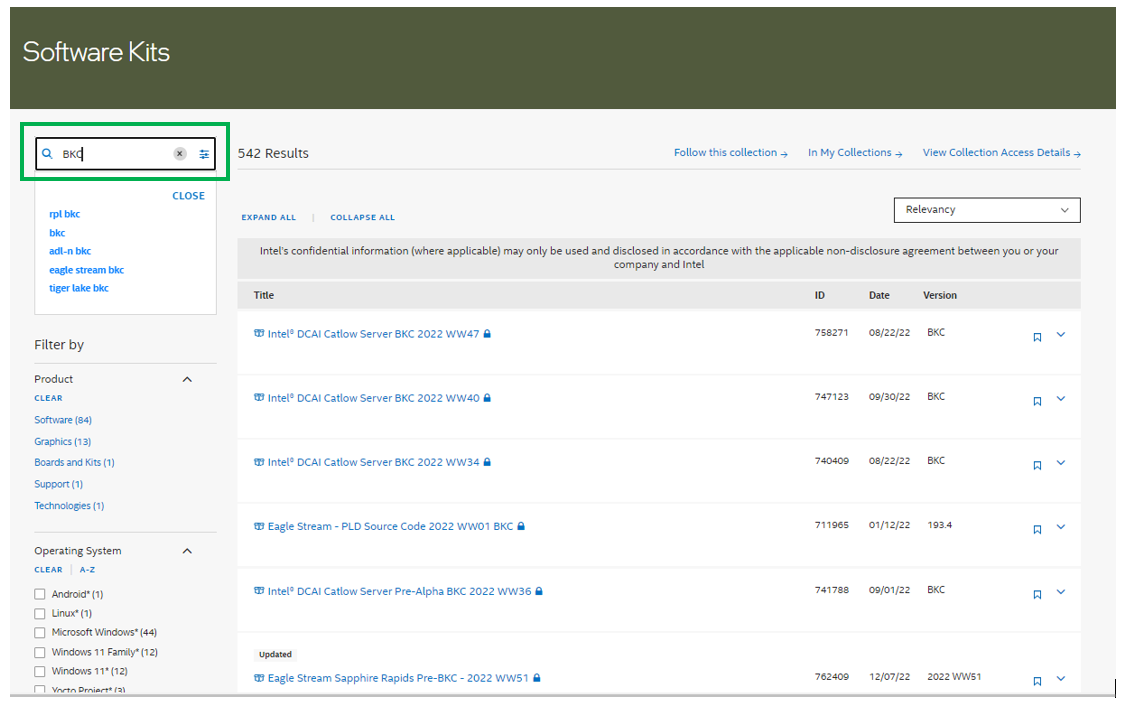Bookmark the Catlow Server BKC 2022 WW34 kit
This screenshot has width=1128, height=715.
(1037, 465)
